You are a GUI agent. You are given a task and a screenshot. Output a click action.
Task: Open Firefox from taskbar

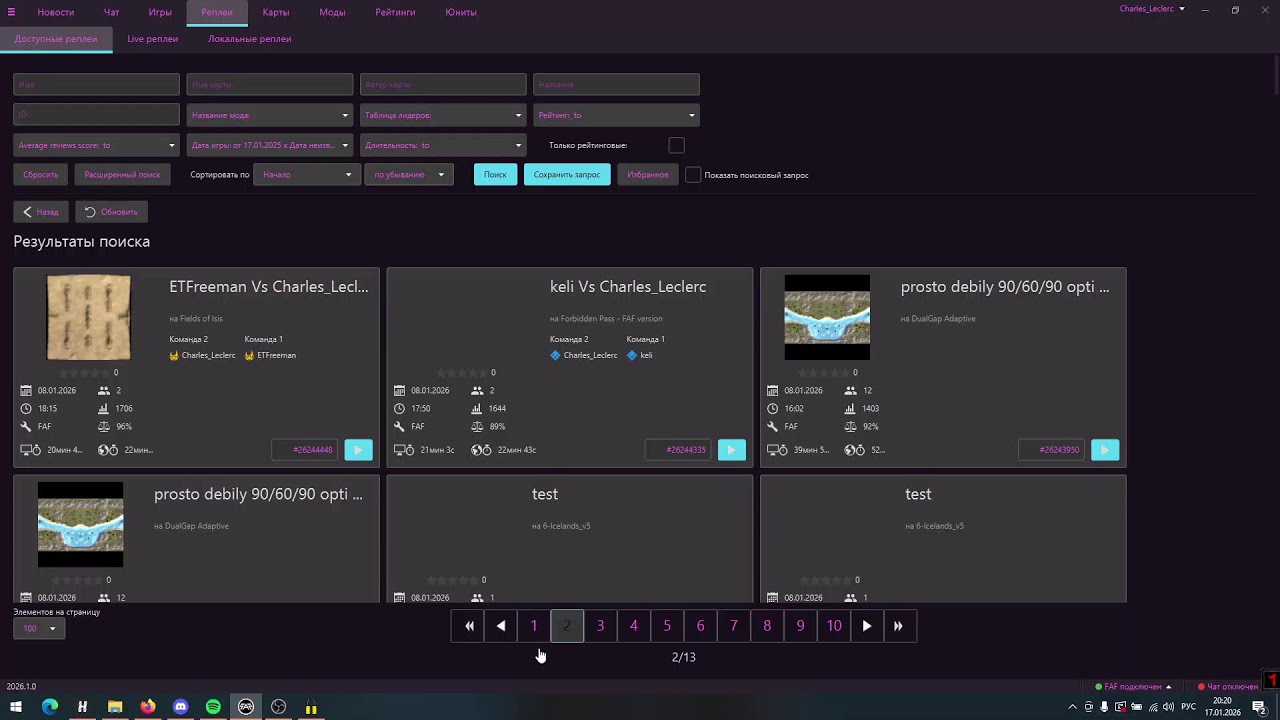pos(148,707)
